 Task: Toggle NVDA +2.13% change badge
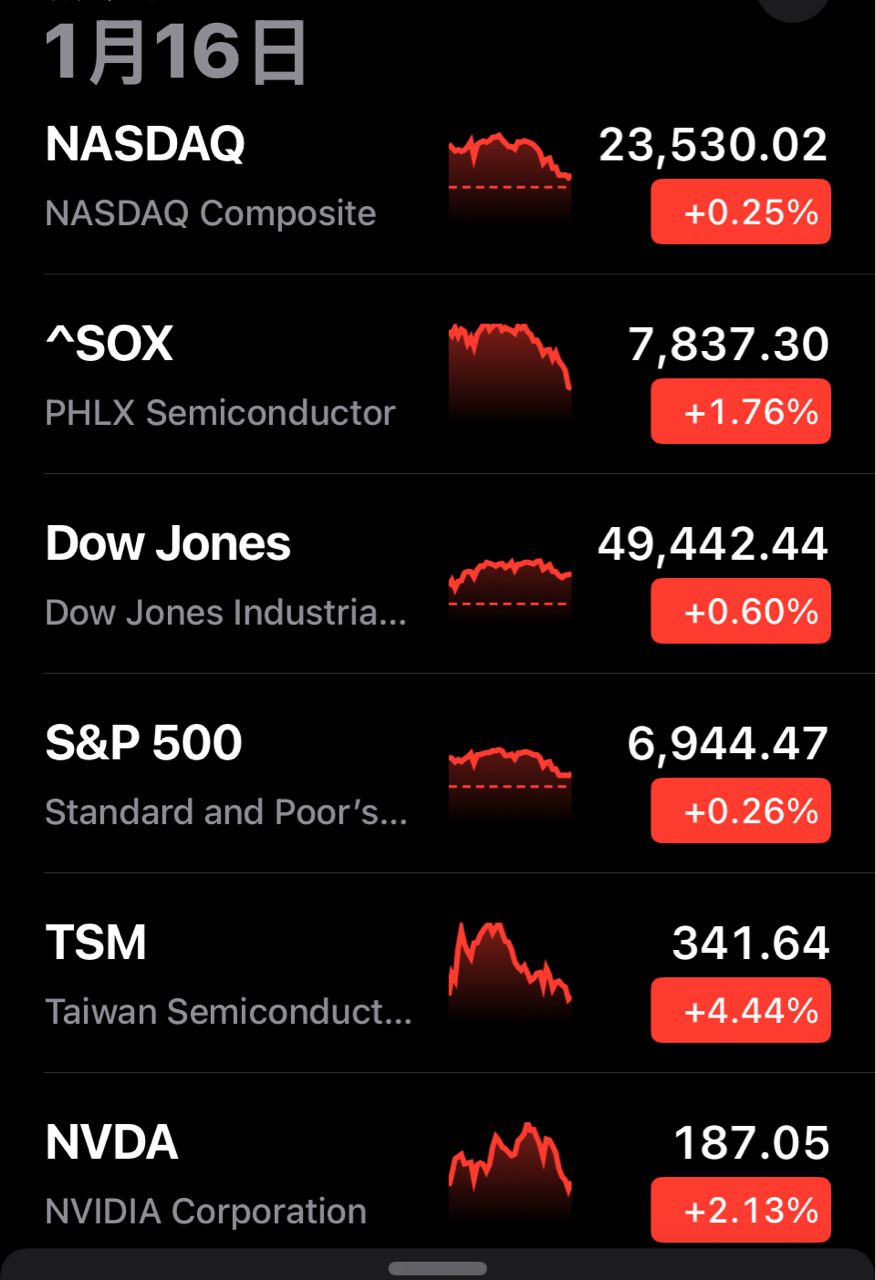point(740,1211)
